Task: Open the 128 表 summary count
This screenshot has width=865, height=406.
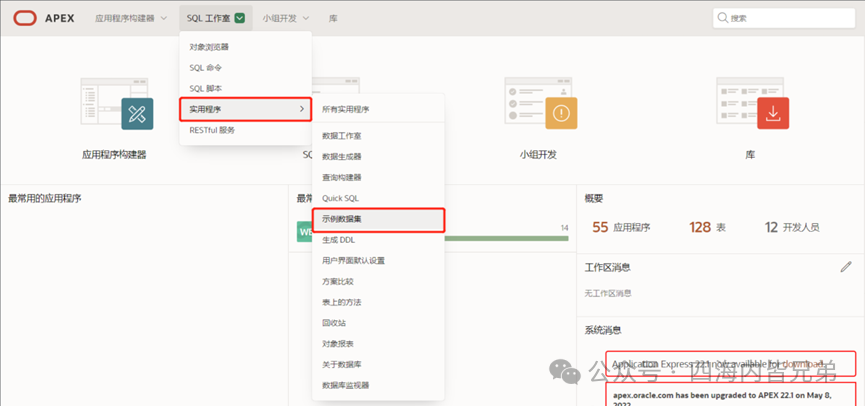Action: pos(708,227)
